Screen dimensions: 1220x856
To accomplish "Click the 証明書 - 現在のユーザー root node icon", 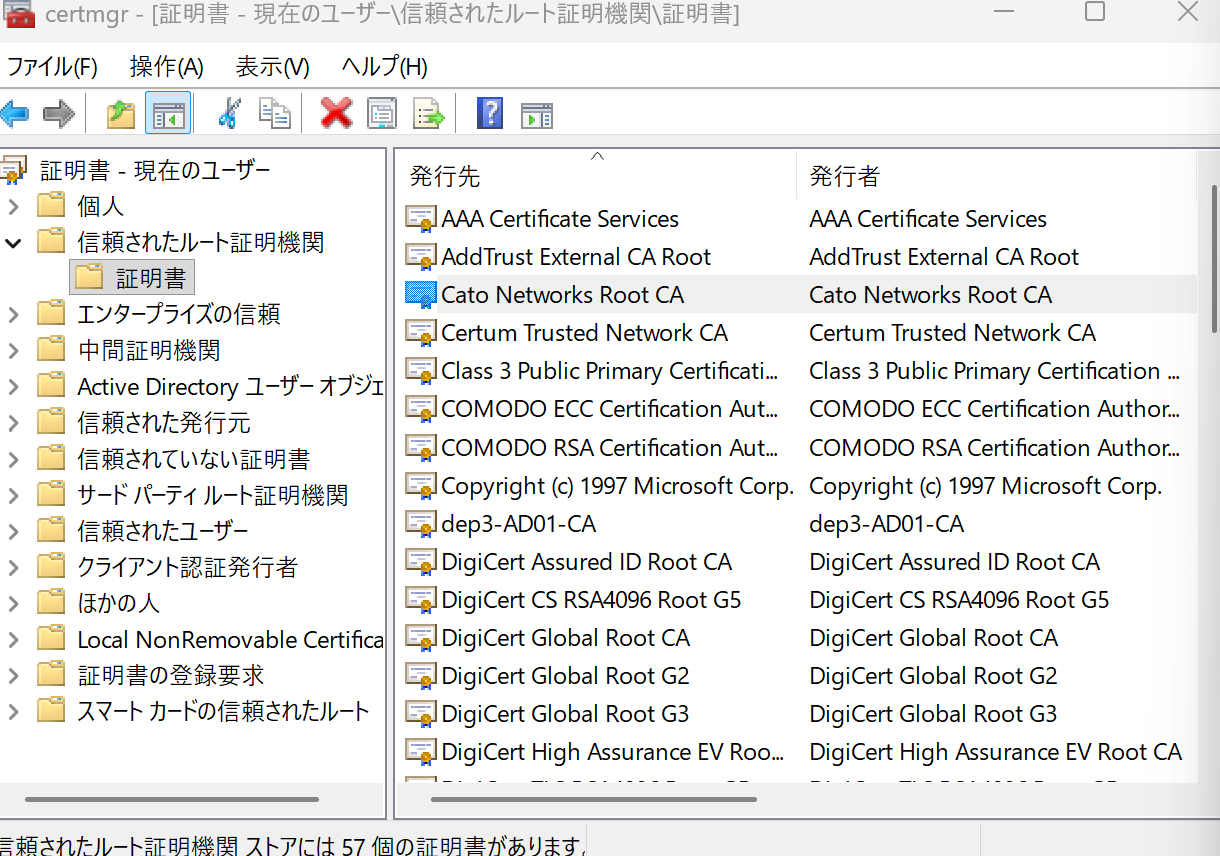I will point(14,170).
